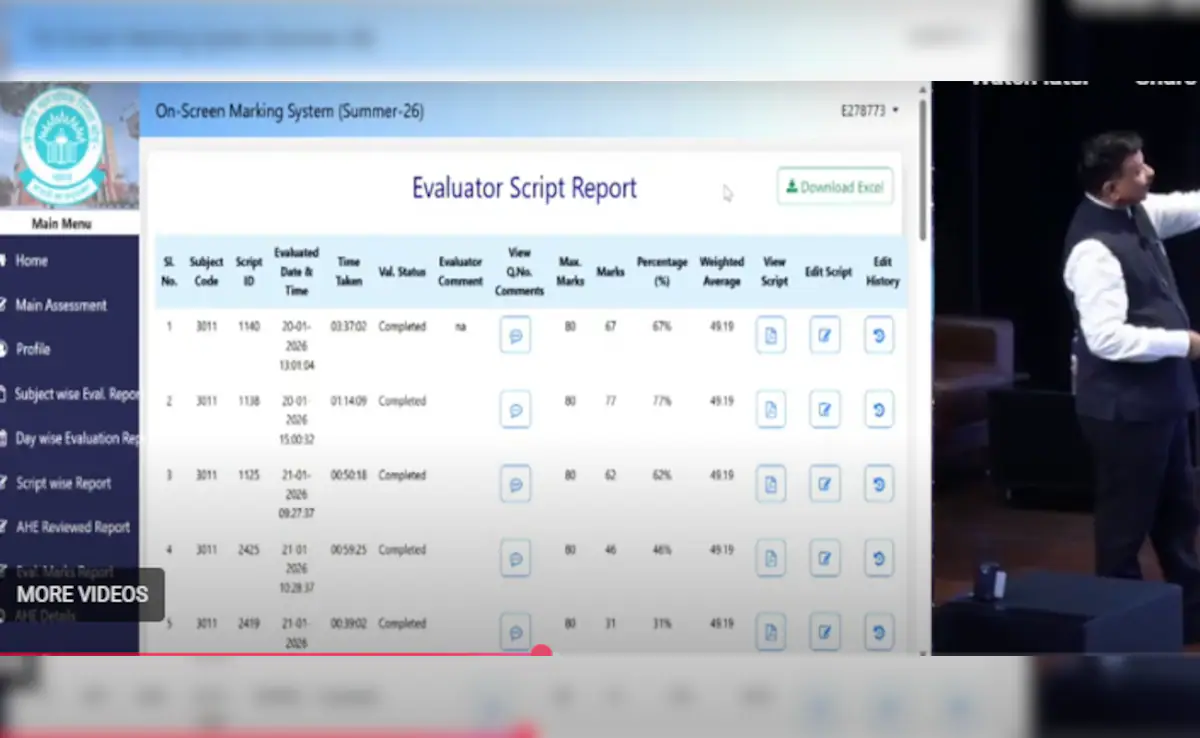View script document for script 2419
The height and width of the screenshot is (738, 1200).
click(x=770, y=631)
